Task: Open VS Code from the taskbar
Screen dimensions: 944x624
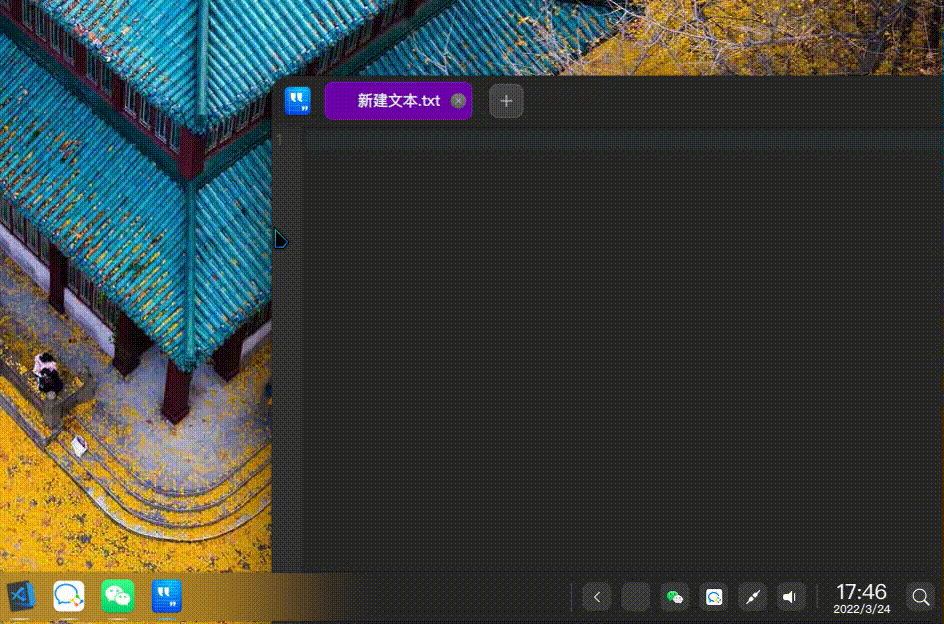Action: point(18,596)
